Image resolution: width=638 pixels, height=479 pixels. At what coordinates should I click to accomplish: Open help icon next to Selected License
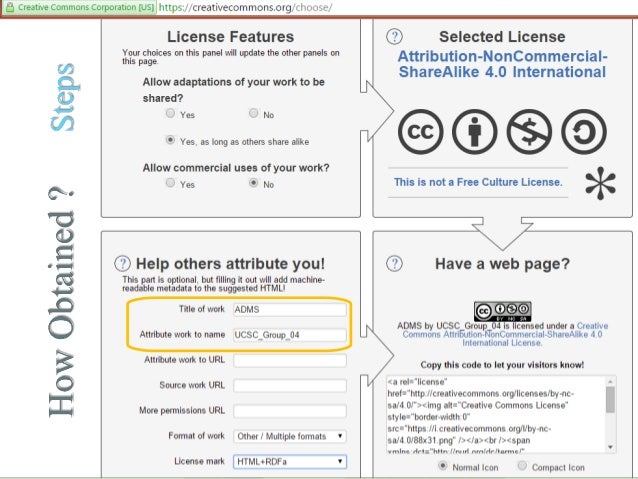coord(394,37)
